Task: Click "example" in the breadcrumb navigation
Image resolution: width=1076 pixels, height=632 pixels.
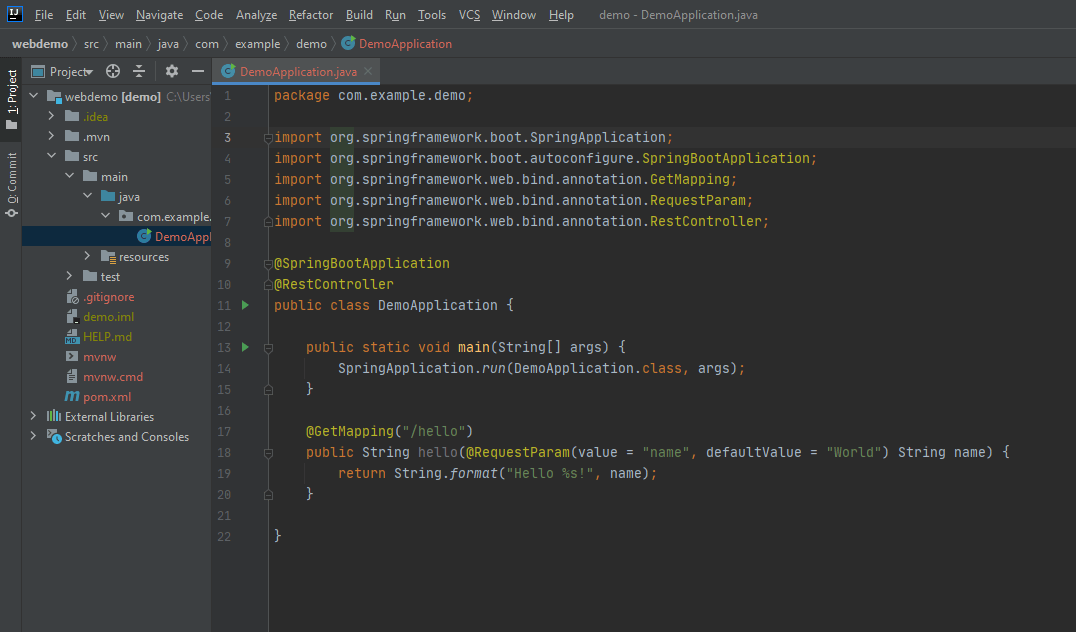Action: coord(258,43)
